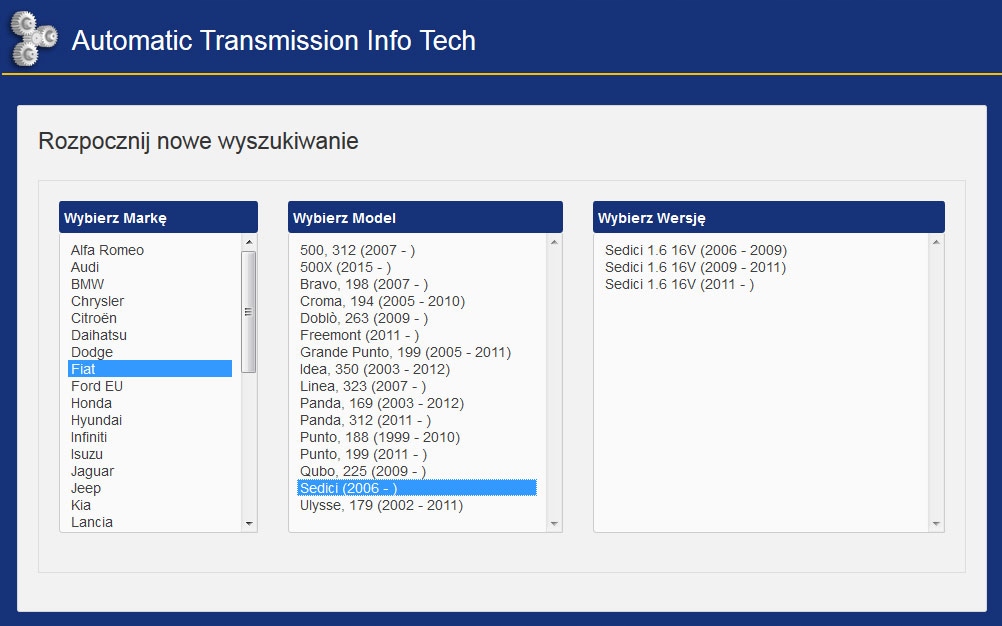Viewport: 1002px width, 626px height.
Task: Select Jeep from Wybierz Markę
Action: pyautogui.click(x=86, y=488)
